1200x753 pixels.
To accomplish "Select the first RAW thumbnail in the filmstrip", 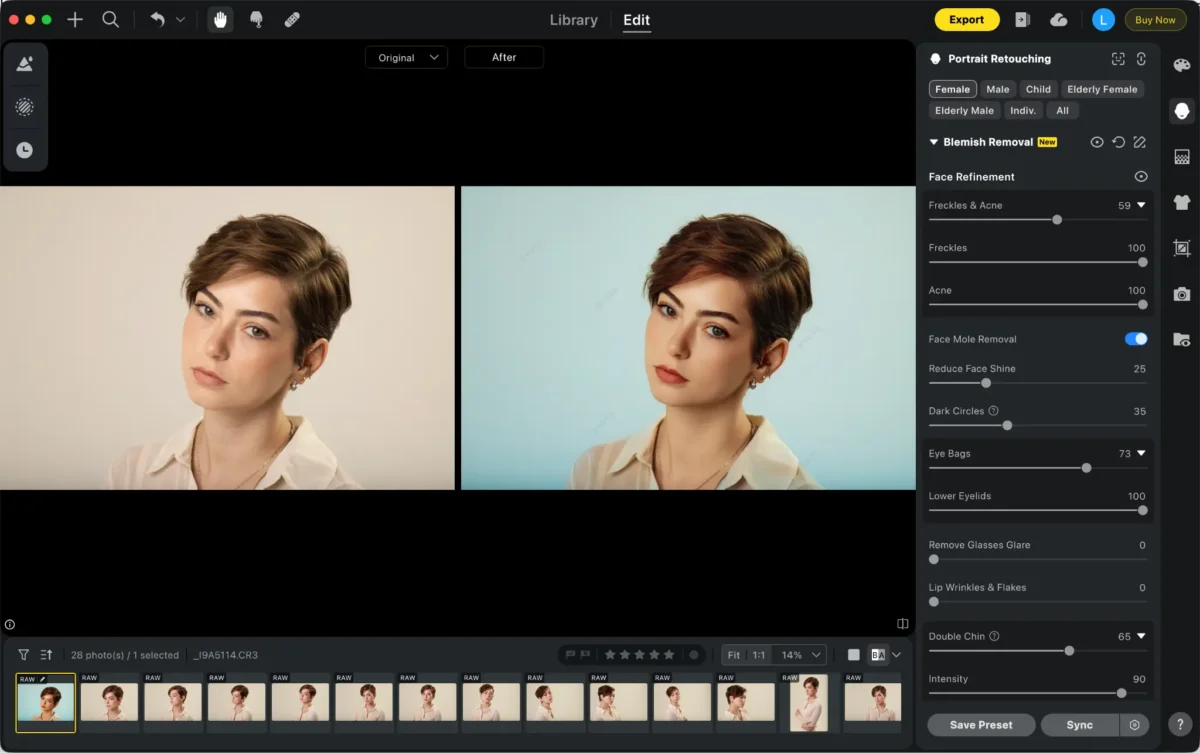I will click(45, 702).
